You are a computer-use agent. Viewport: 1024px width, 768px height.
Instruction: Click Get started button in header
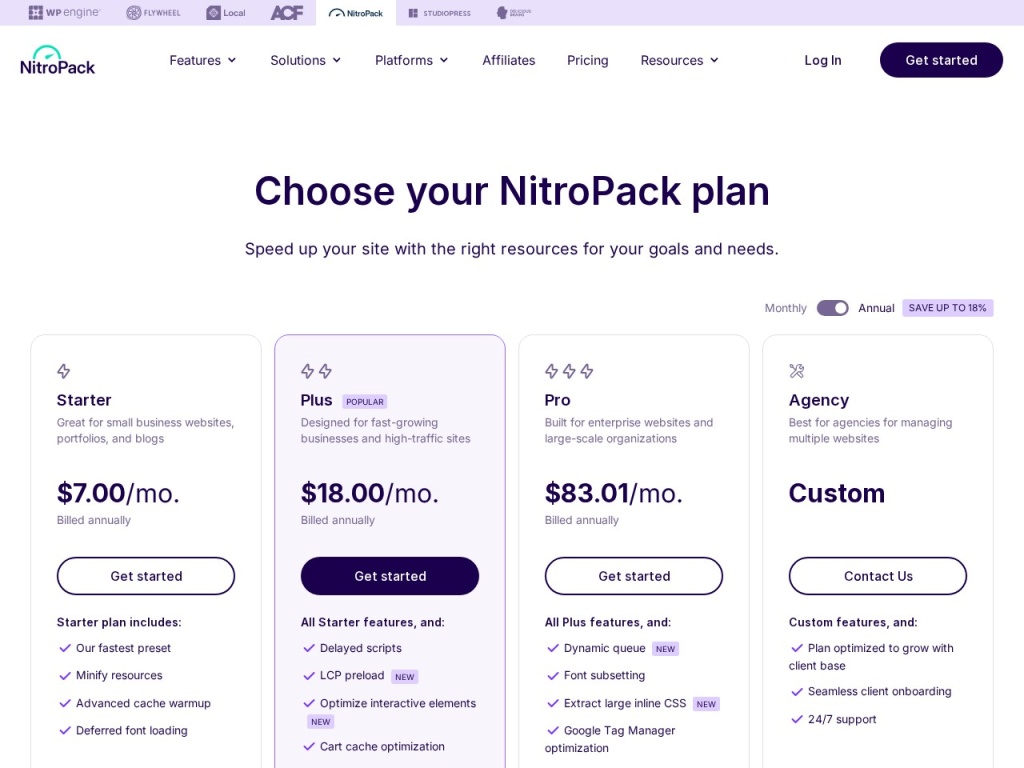941,60
